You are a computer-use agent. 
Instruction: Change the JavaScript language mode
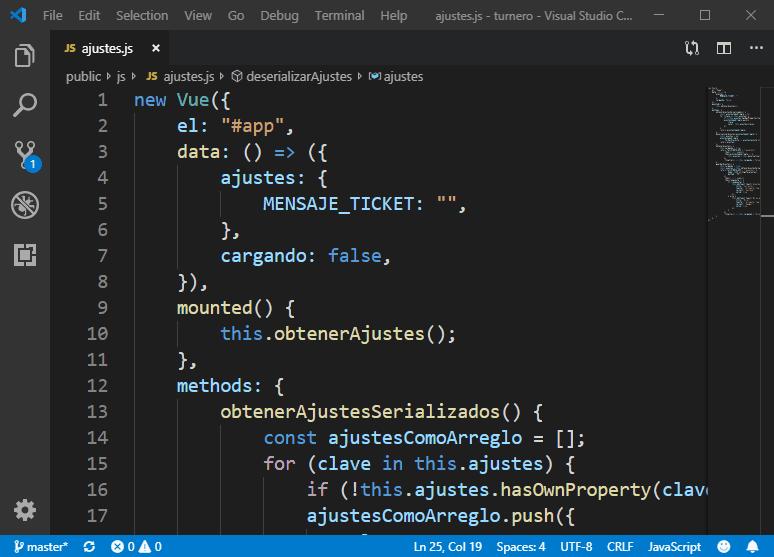click(674, 547)
